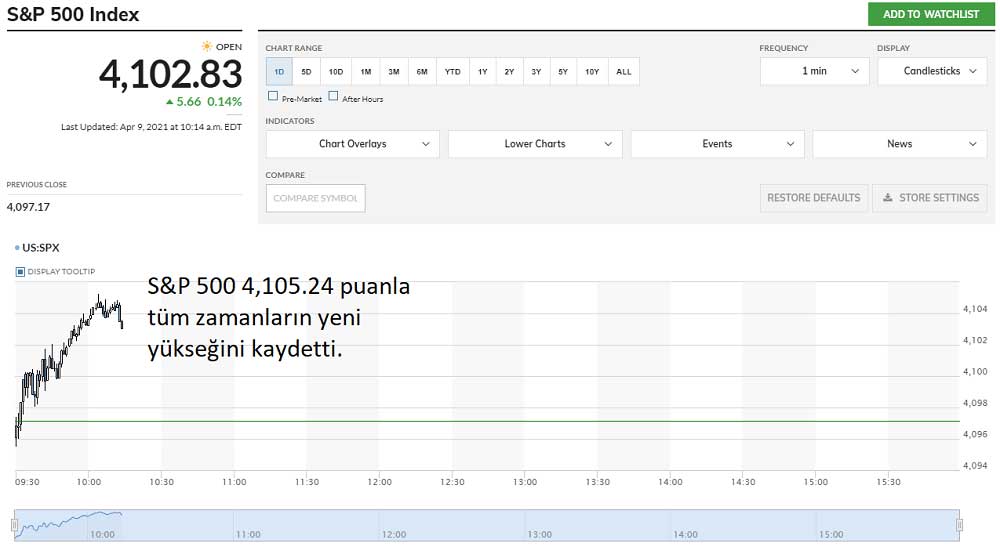Expand the Chart Overlays dropdown
Screen dimensions: 1000x547
click(x=353, y=144)
